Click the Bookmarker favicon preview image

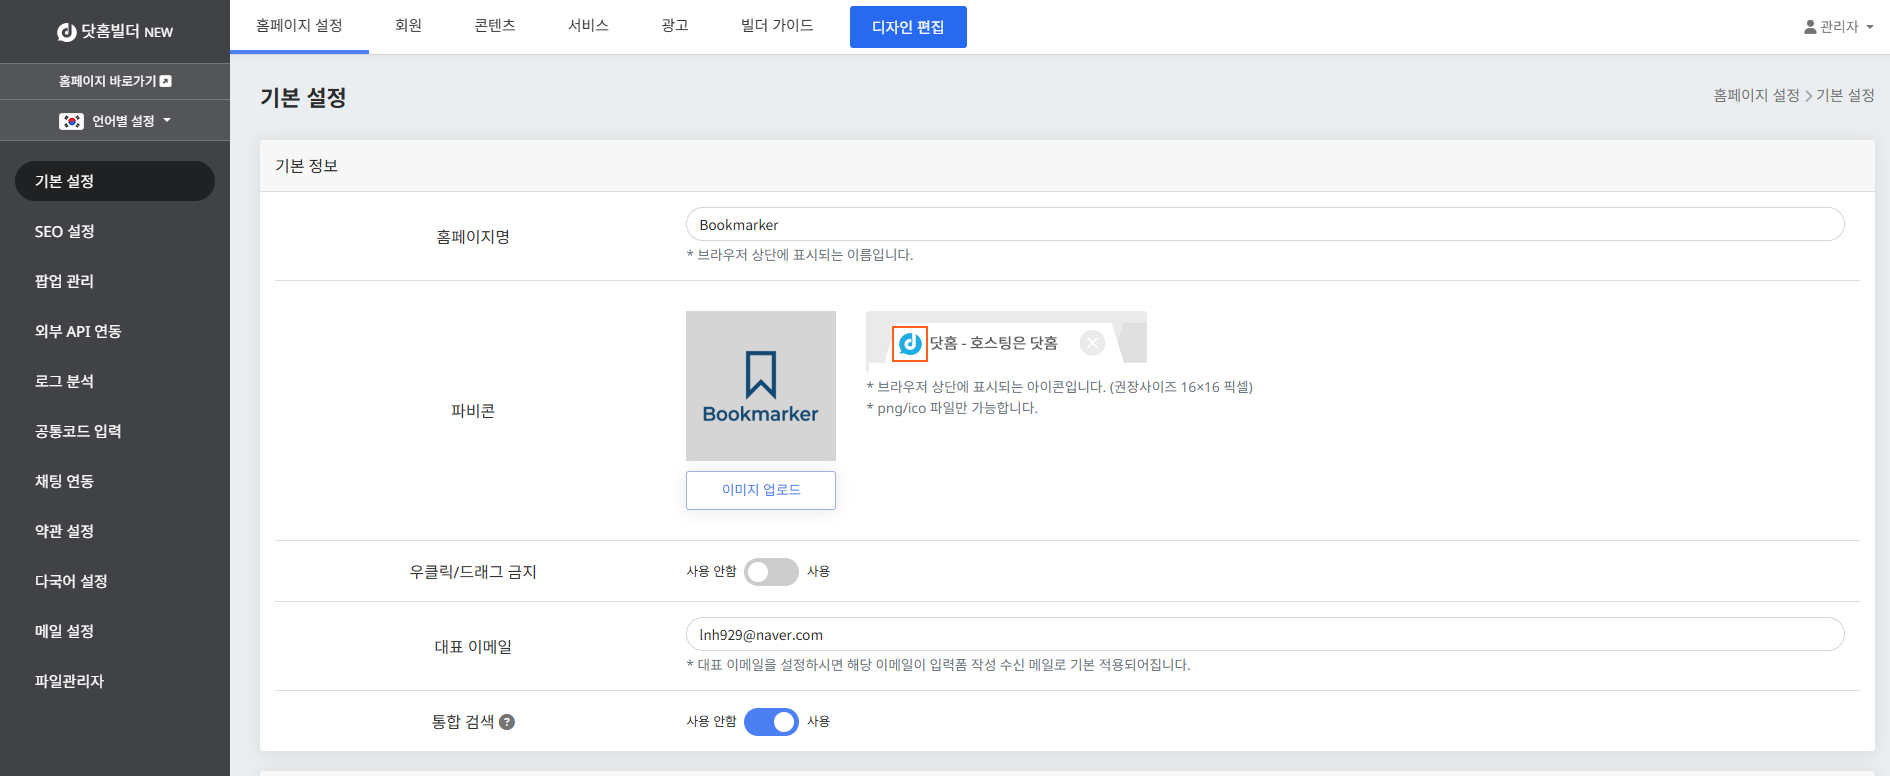[x=760, y=386]
